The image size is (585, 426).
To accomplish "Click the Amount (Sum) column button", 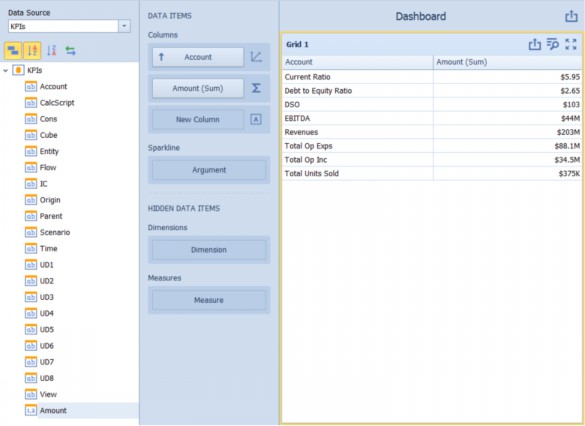I will 198,88.
